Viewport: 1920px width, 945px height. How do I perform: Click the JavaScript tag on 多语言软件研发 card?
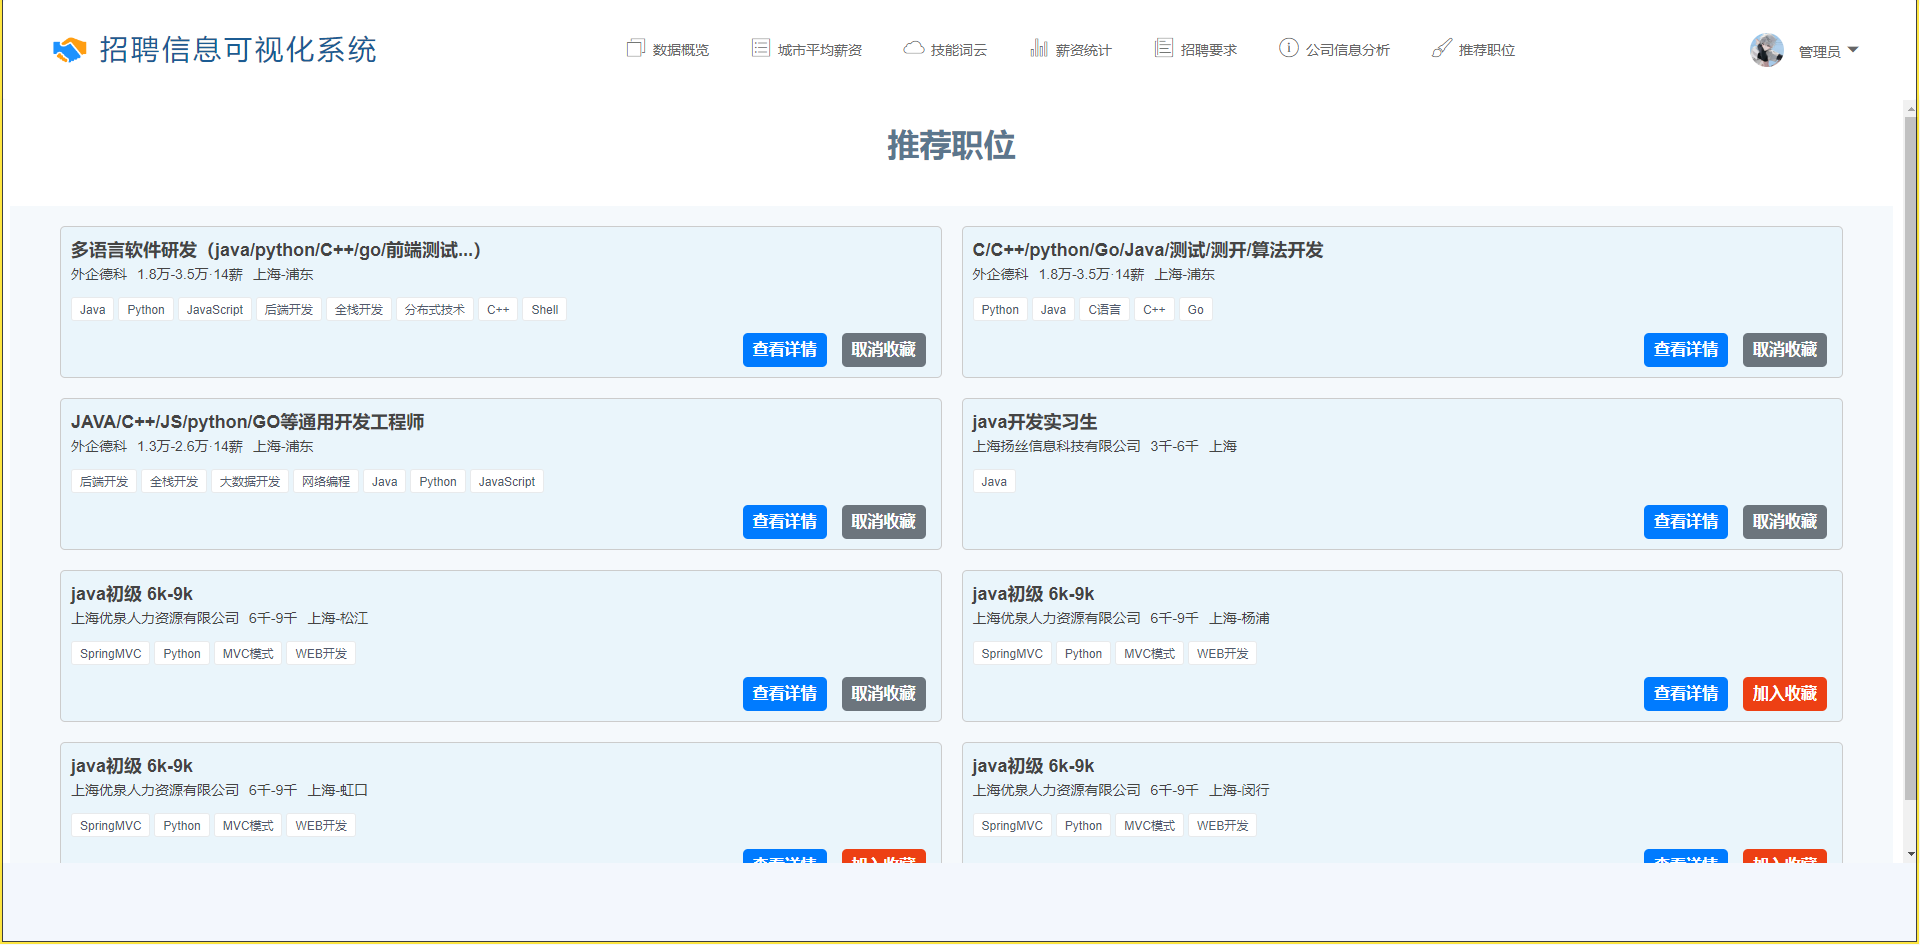(x=215, y=310)
